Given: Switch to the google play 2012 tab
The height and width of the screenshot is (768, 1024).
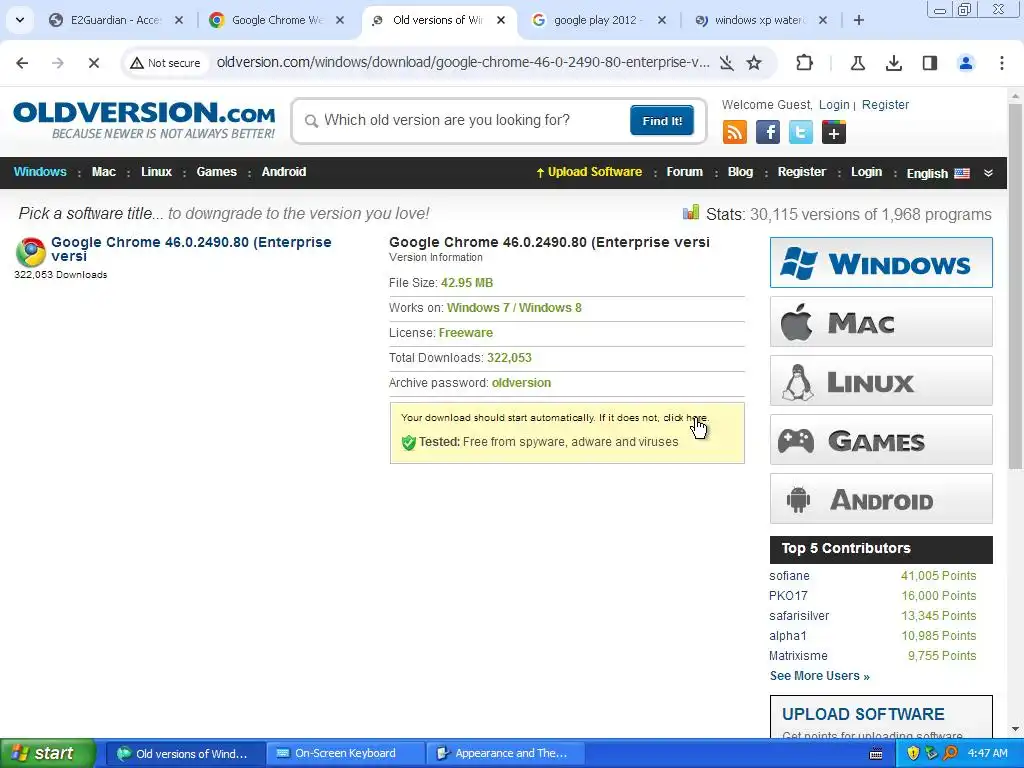Looking at the screenshot, I should click(599, 20).
